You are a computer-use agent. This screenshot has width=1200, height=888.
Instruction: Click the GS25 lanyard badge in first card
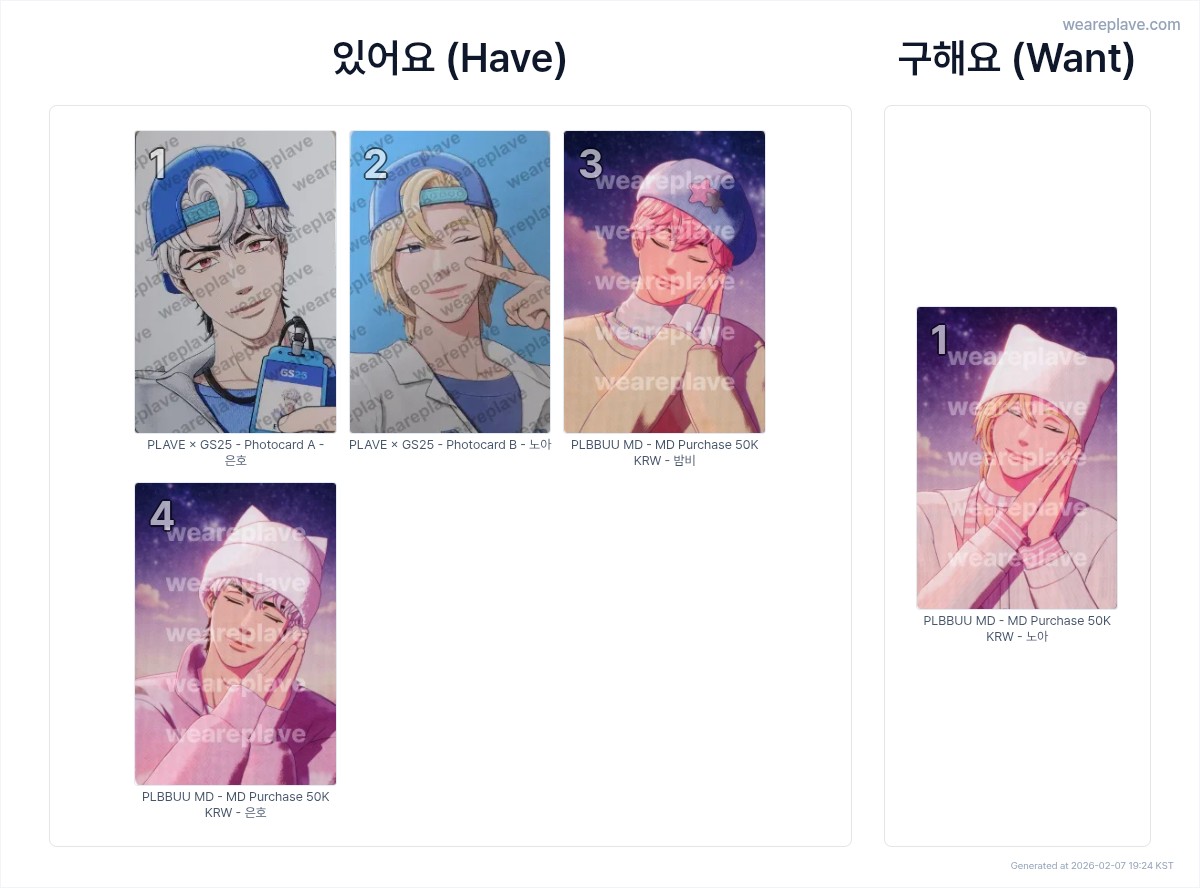point(293,385)
